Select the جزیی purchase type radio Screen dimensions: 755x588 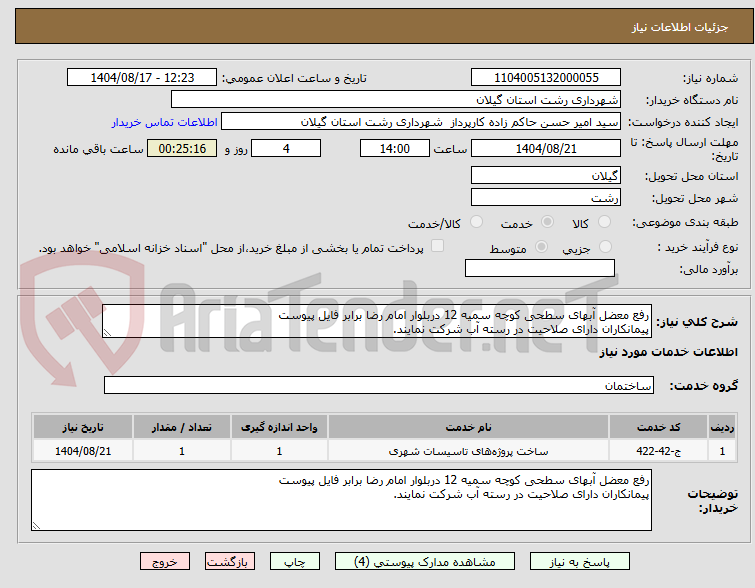tap(605, 247)
